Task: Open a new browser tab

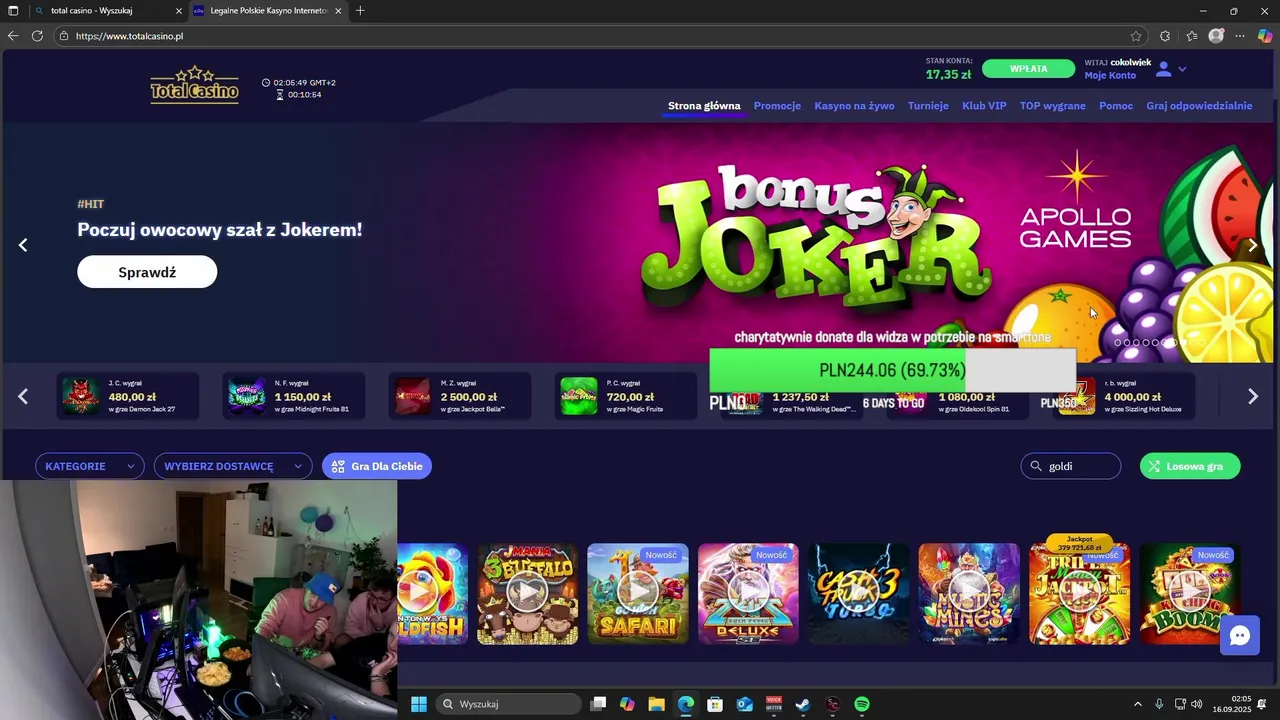Action: coord(360,11)
